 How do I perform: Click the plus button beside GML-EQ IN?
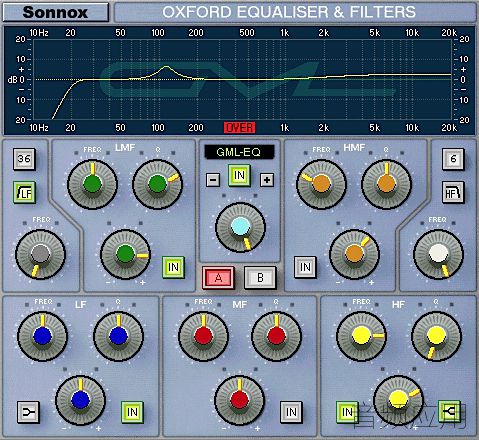pos(267,180)
